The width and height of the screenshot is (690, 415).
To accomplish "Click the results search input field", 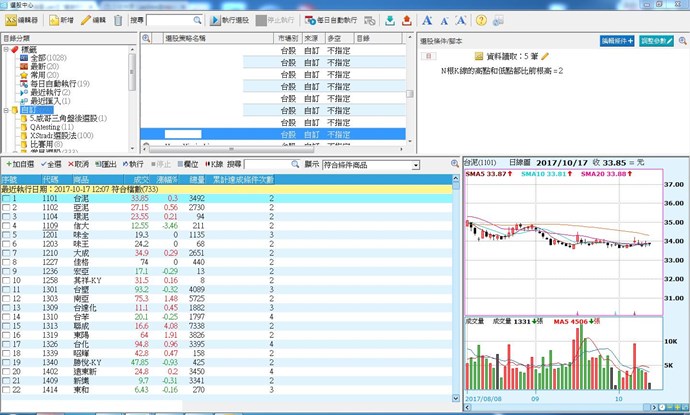I will pos(272,165).
